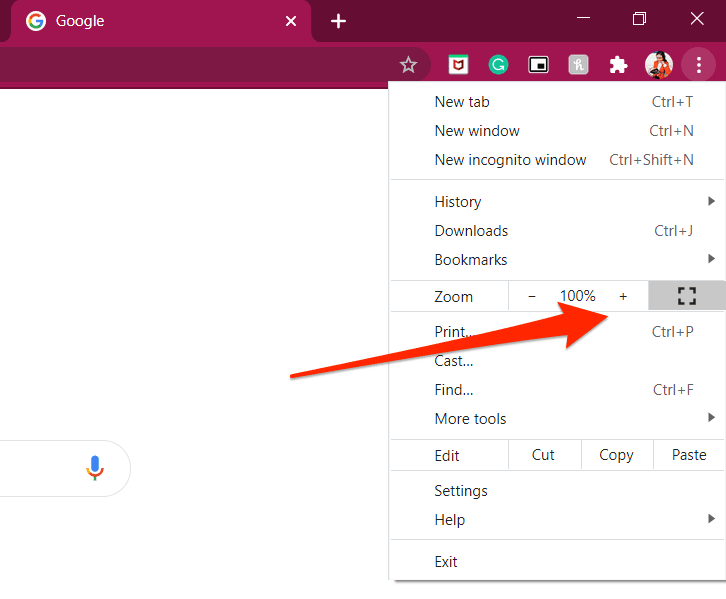Search by voice using microphone icon
This screenshot has height=599, width=726.
coord(95,468)
